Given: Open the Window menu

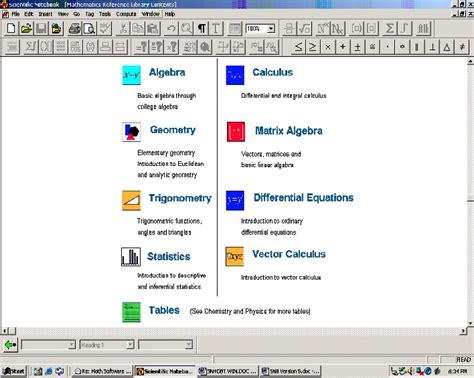Looking at the screenshot, I should (x=150, y=14).
